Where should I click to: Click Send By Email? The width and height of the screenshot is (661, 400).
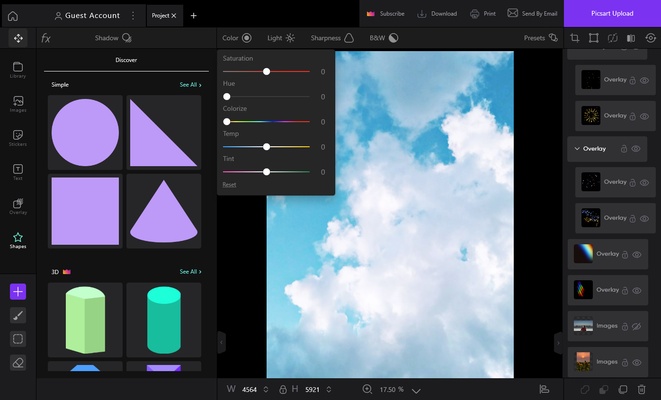click(x=532, y=13)
